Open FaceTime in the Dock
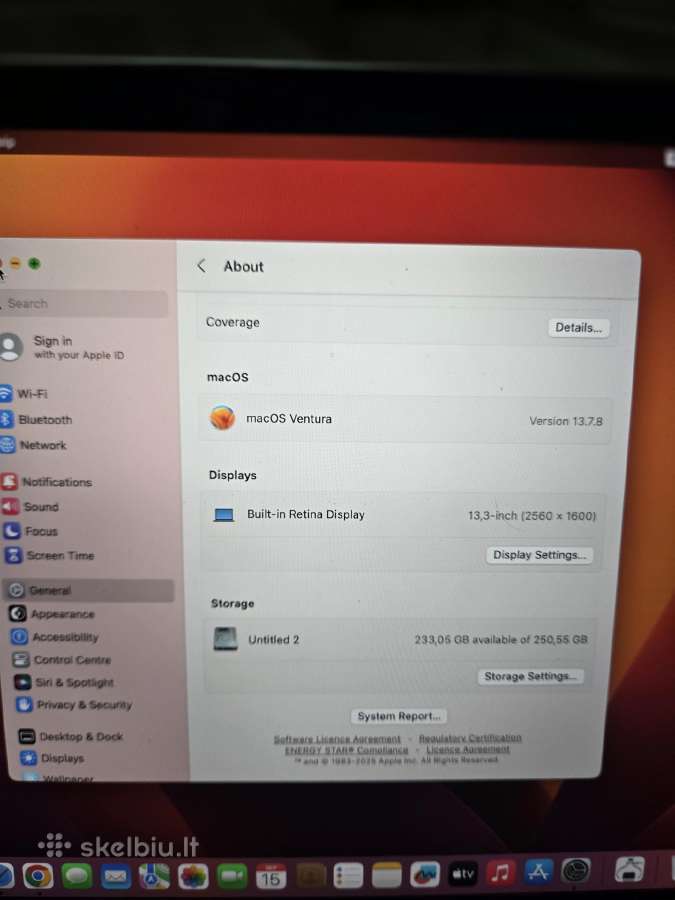Screen dimensions: 675x900 [x=232, y=876]
